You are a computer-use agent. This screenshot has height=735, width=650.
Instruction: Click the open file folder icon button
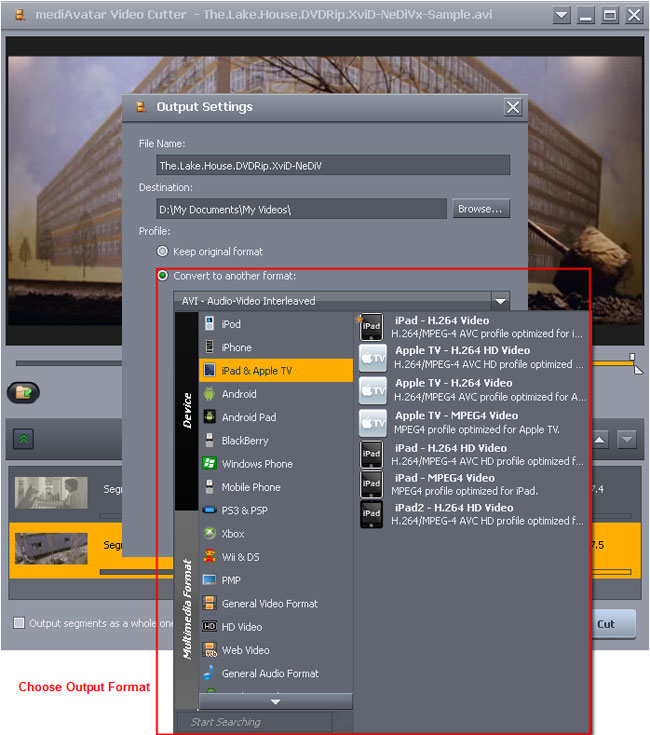[x=23, y=392]
